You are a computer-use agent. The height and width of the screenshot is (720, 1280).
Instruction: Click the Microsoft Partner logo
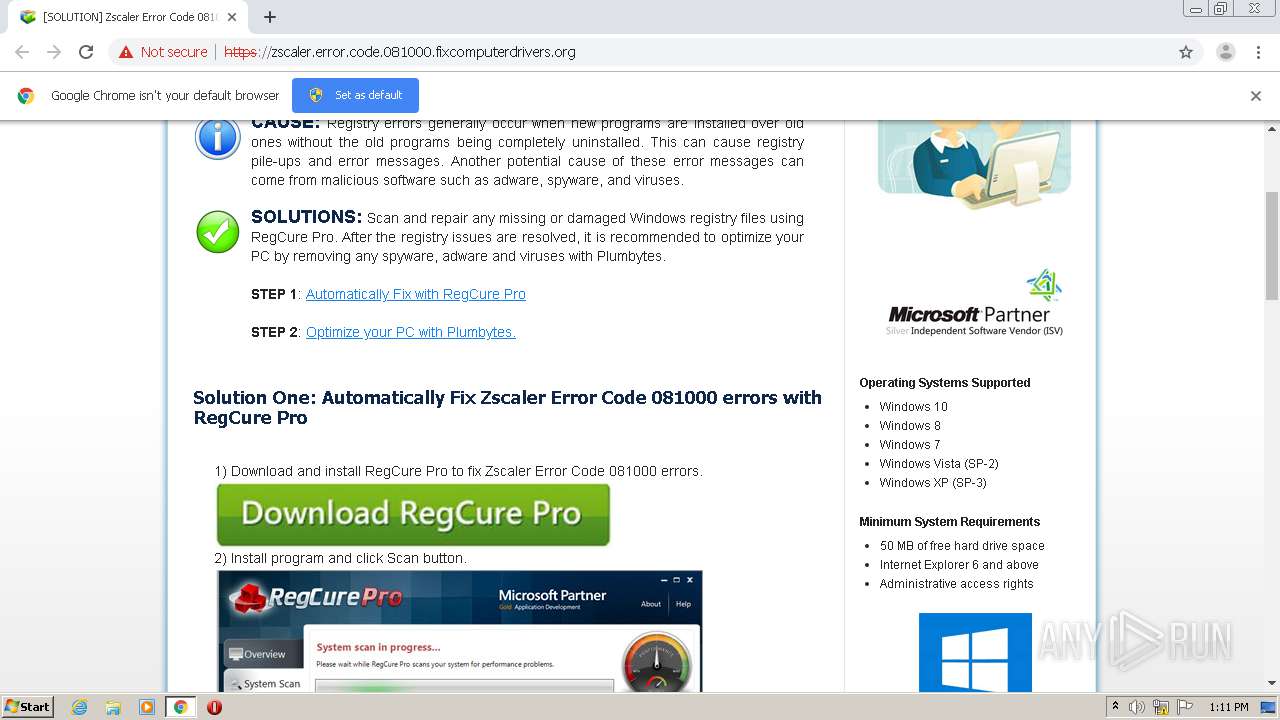(975, 303)
